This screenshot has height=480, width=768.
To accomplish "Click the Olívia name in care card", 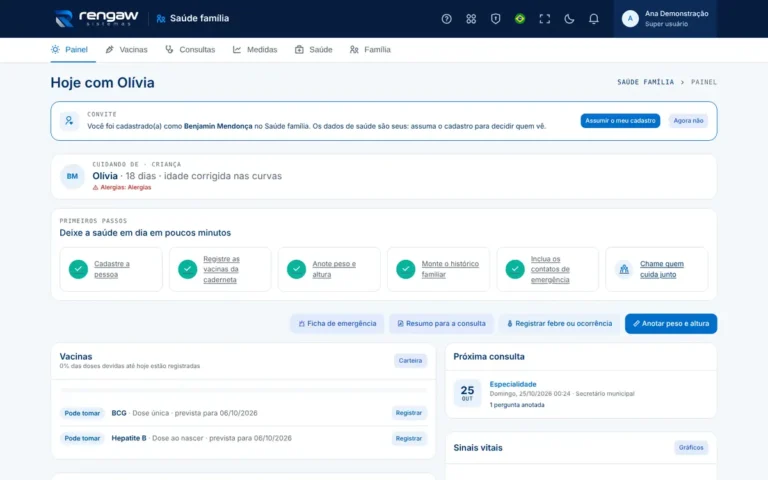I will 105,176.
